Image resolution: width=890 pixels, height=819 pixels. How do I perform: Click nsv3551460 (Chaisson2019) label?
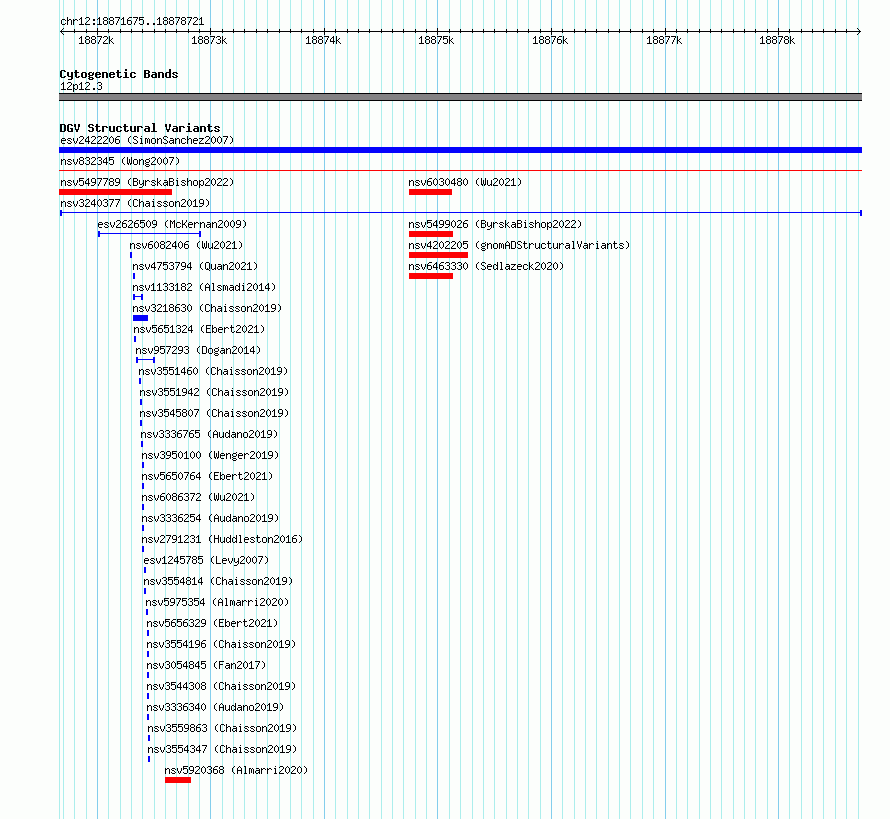click(x=213, y=371)
